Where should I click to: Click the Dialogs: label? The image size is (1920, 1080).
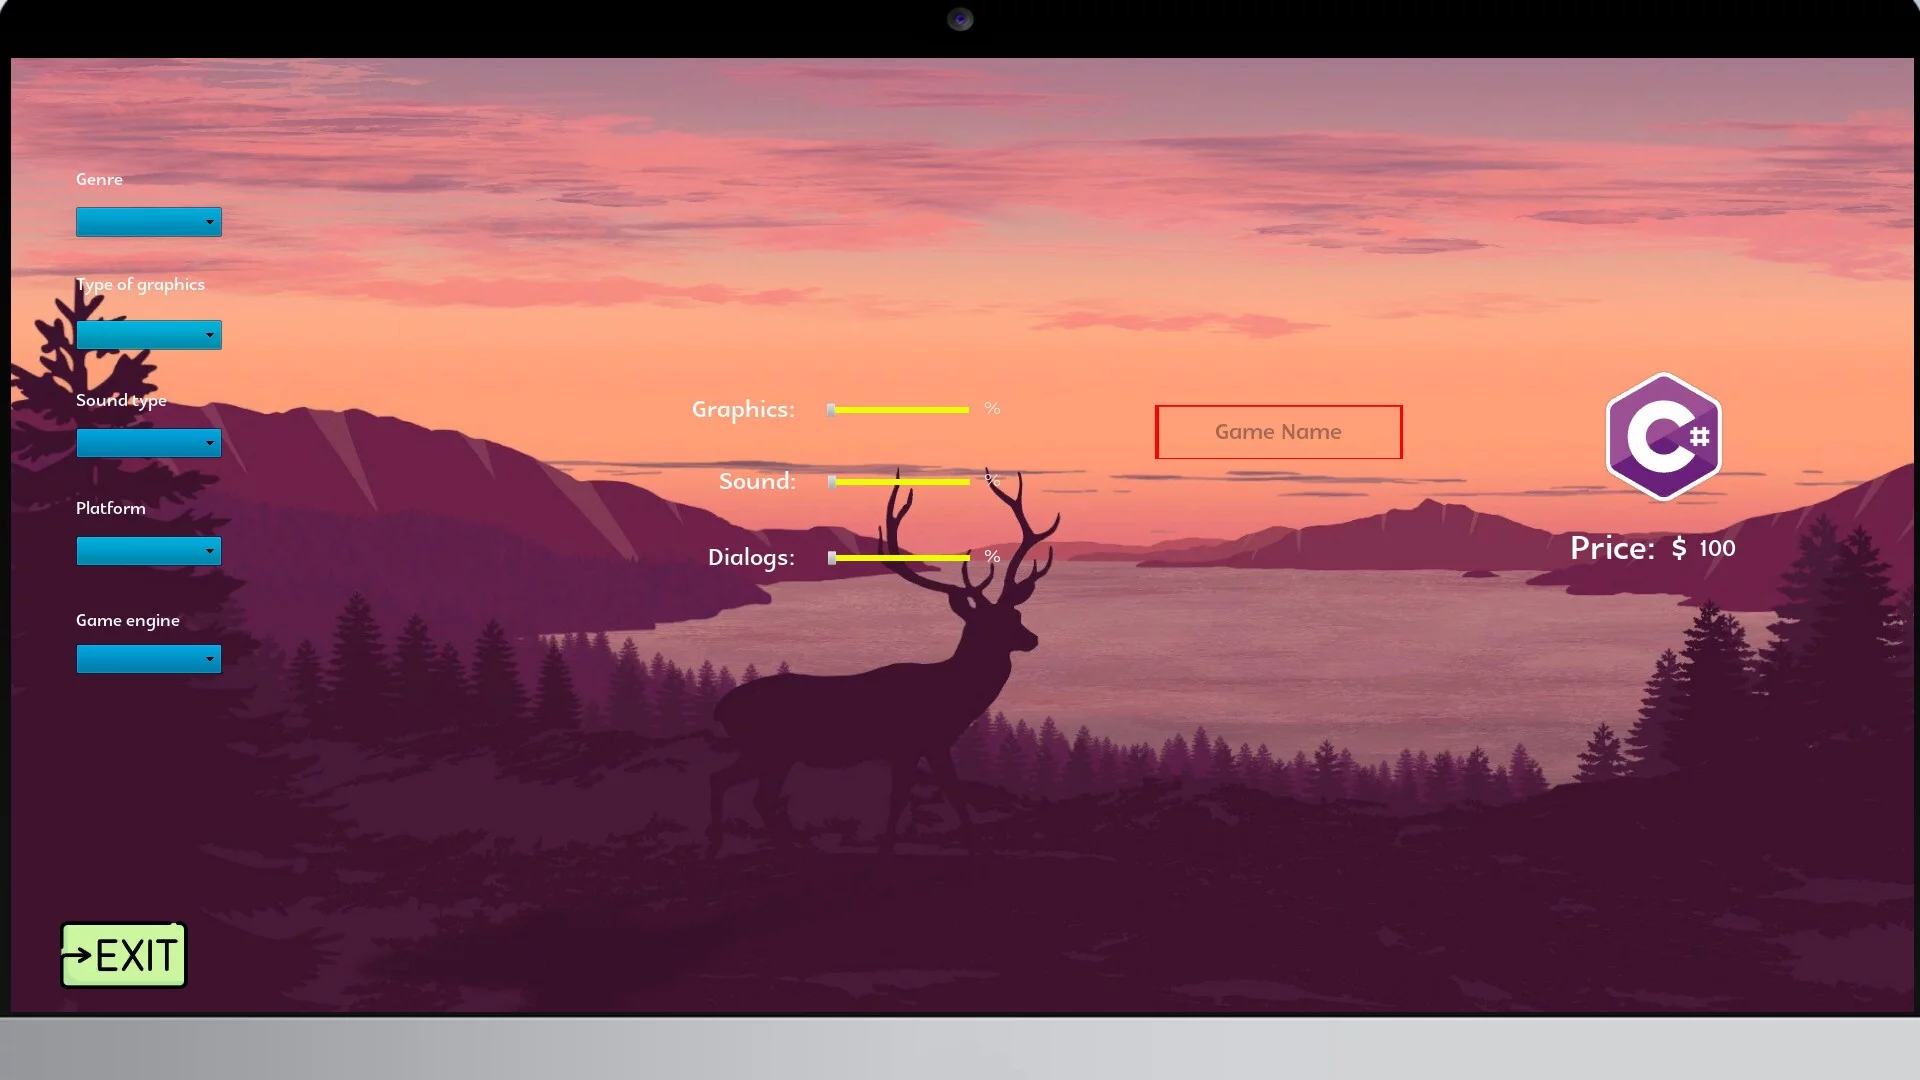pyautogui.click(x=751, y=557)
